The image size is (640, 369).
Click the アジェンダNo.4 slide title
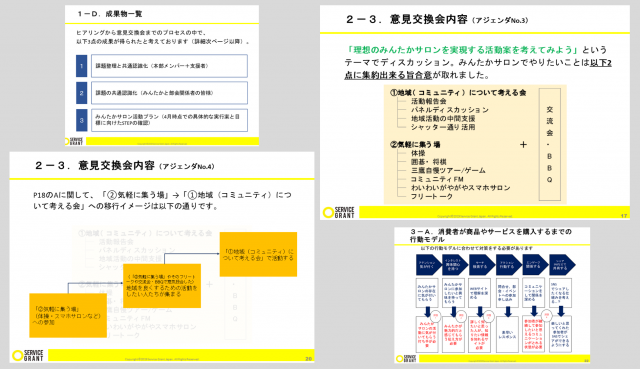124,166
